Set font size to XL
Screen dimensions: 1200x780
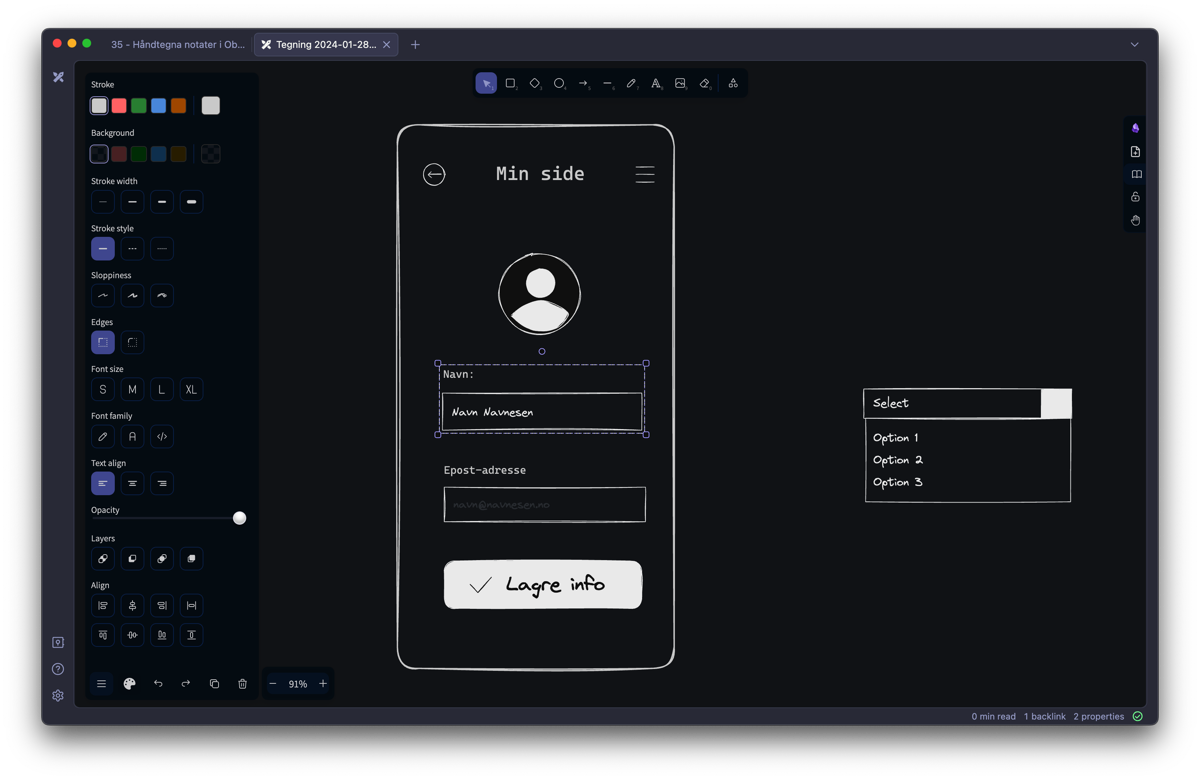pos(191,390)
